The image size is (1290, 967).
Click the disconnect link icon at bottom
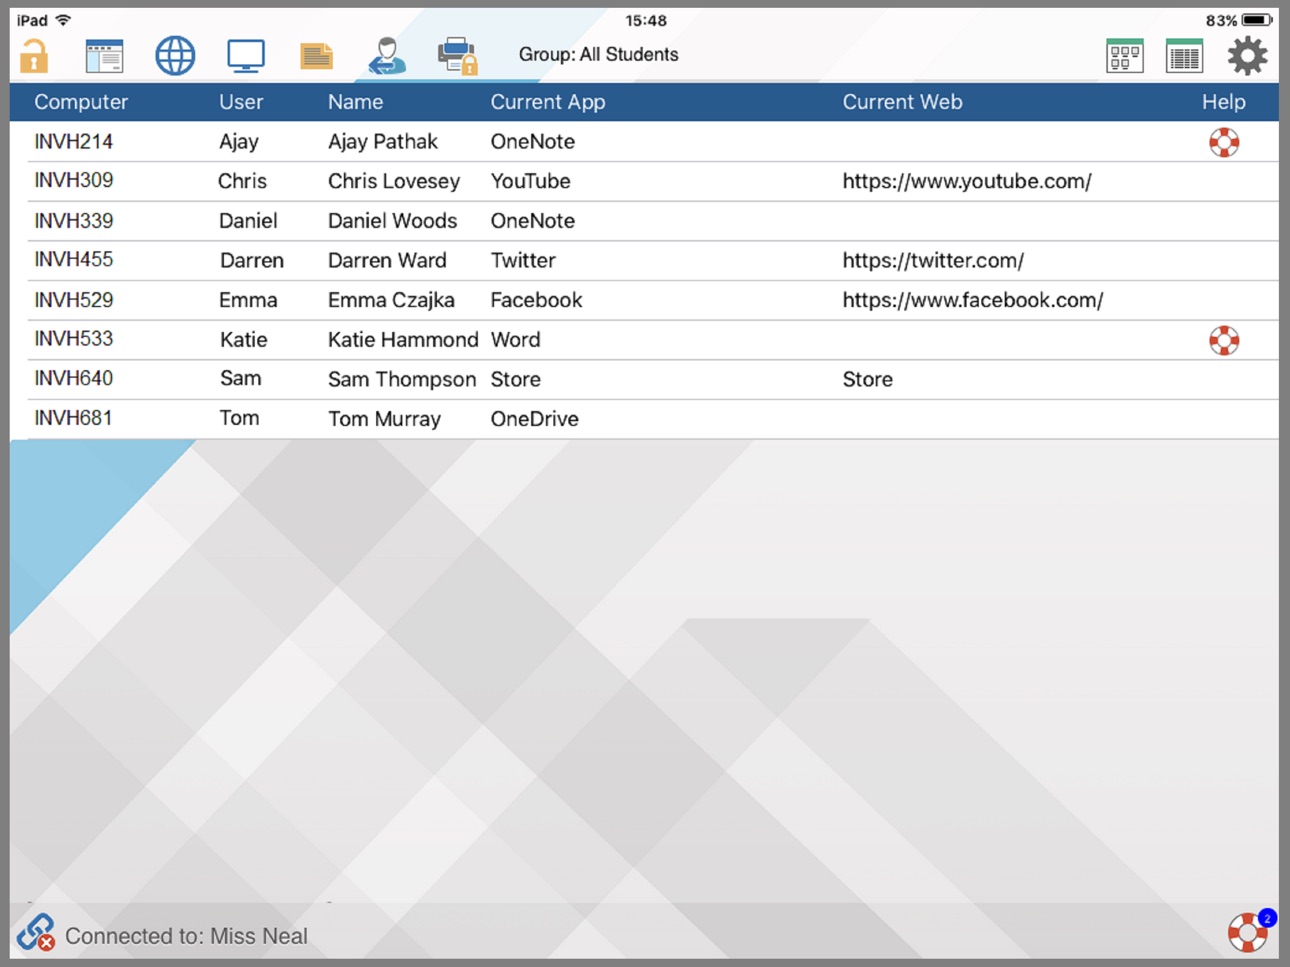(36, 933)
